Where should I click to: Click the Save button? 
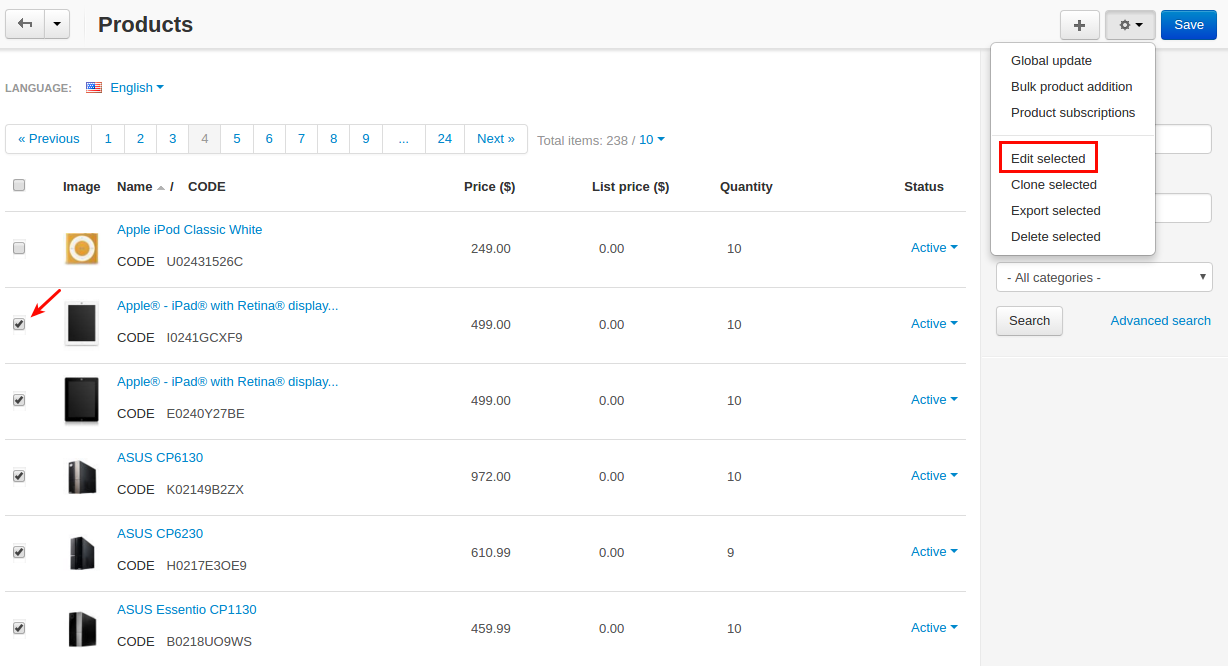[x=1188, y=25]
